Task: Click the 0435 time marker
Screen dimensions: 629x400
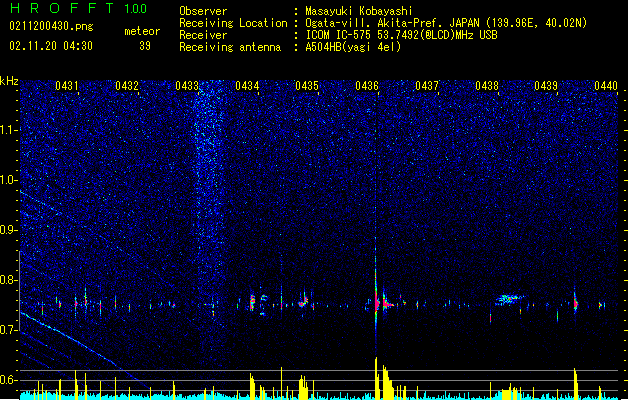Action: click(307, 86)
